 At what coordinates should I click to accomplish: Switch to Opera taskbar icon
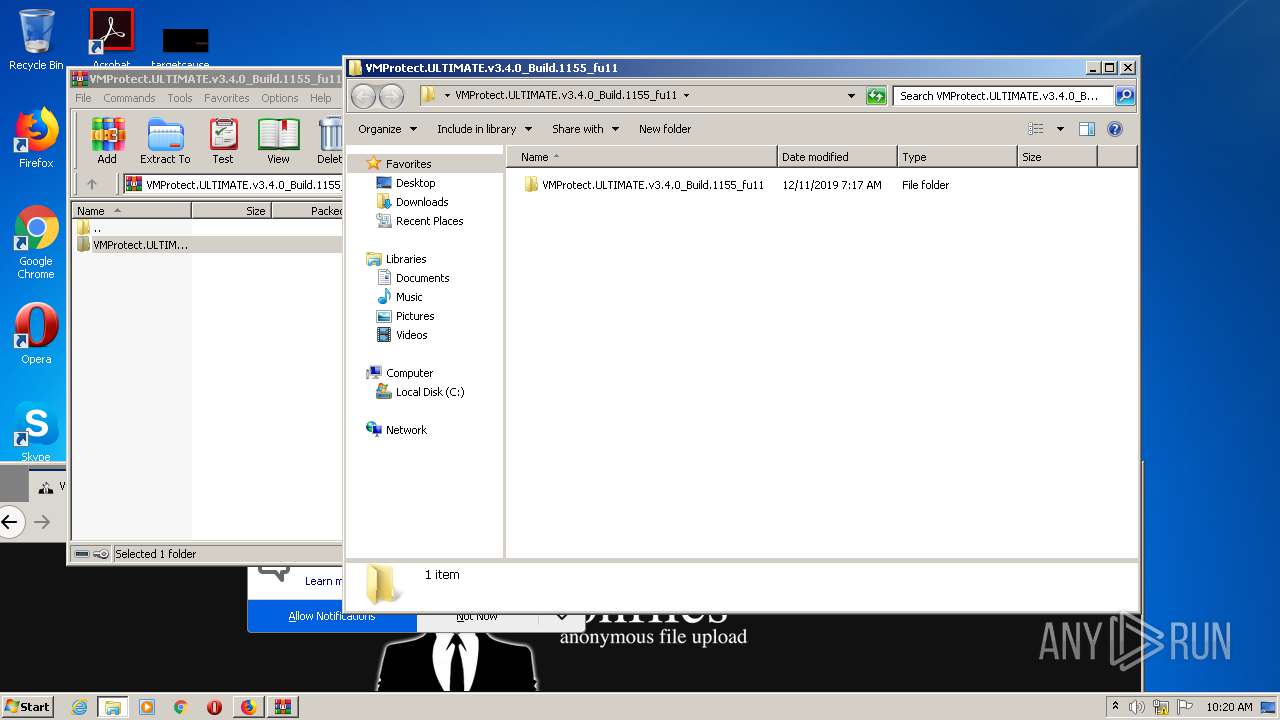214,707
